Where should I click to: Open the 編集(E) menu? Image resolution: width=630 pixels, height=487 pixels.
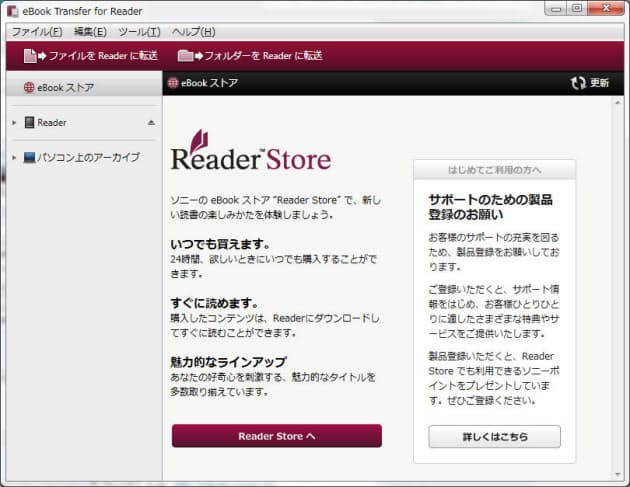click(x=90, y=31)
